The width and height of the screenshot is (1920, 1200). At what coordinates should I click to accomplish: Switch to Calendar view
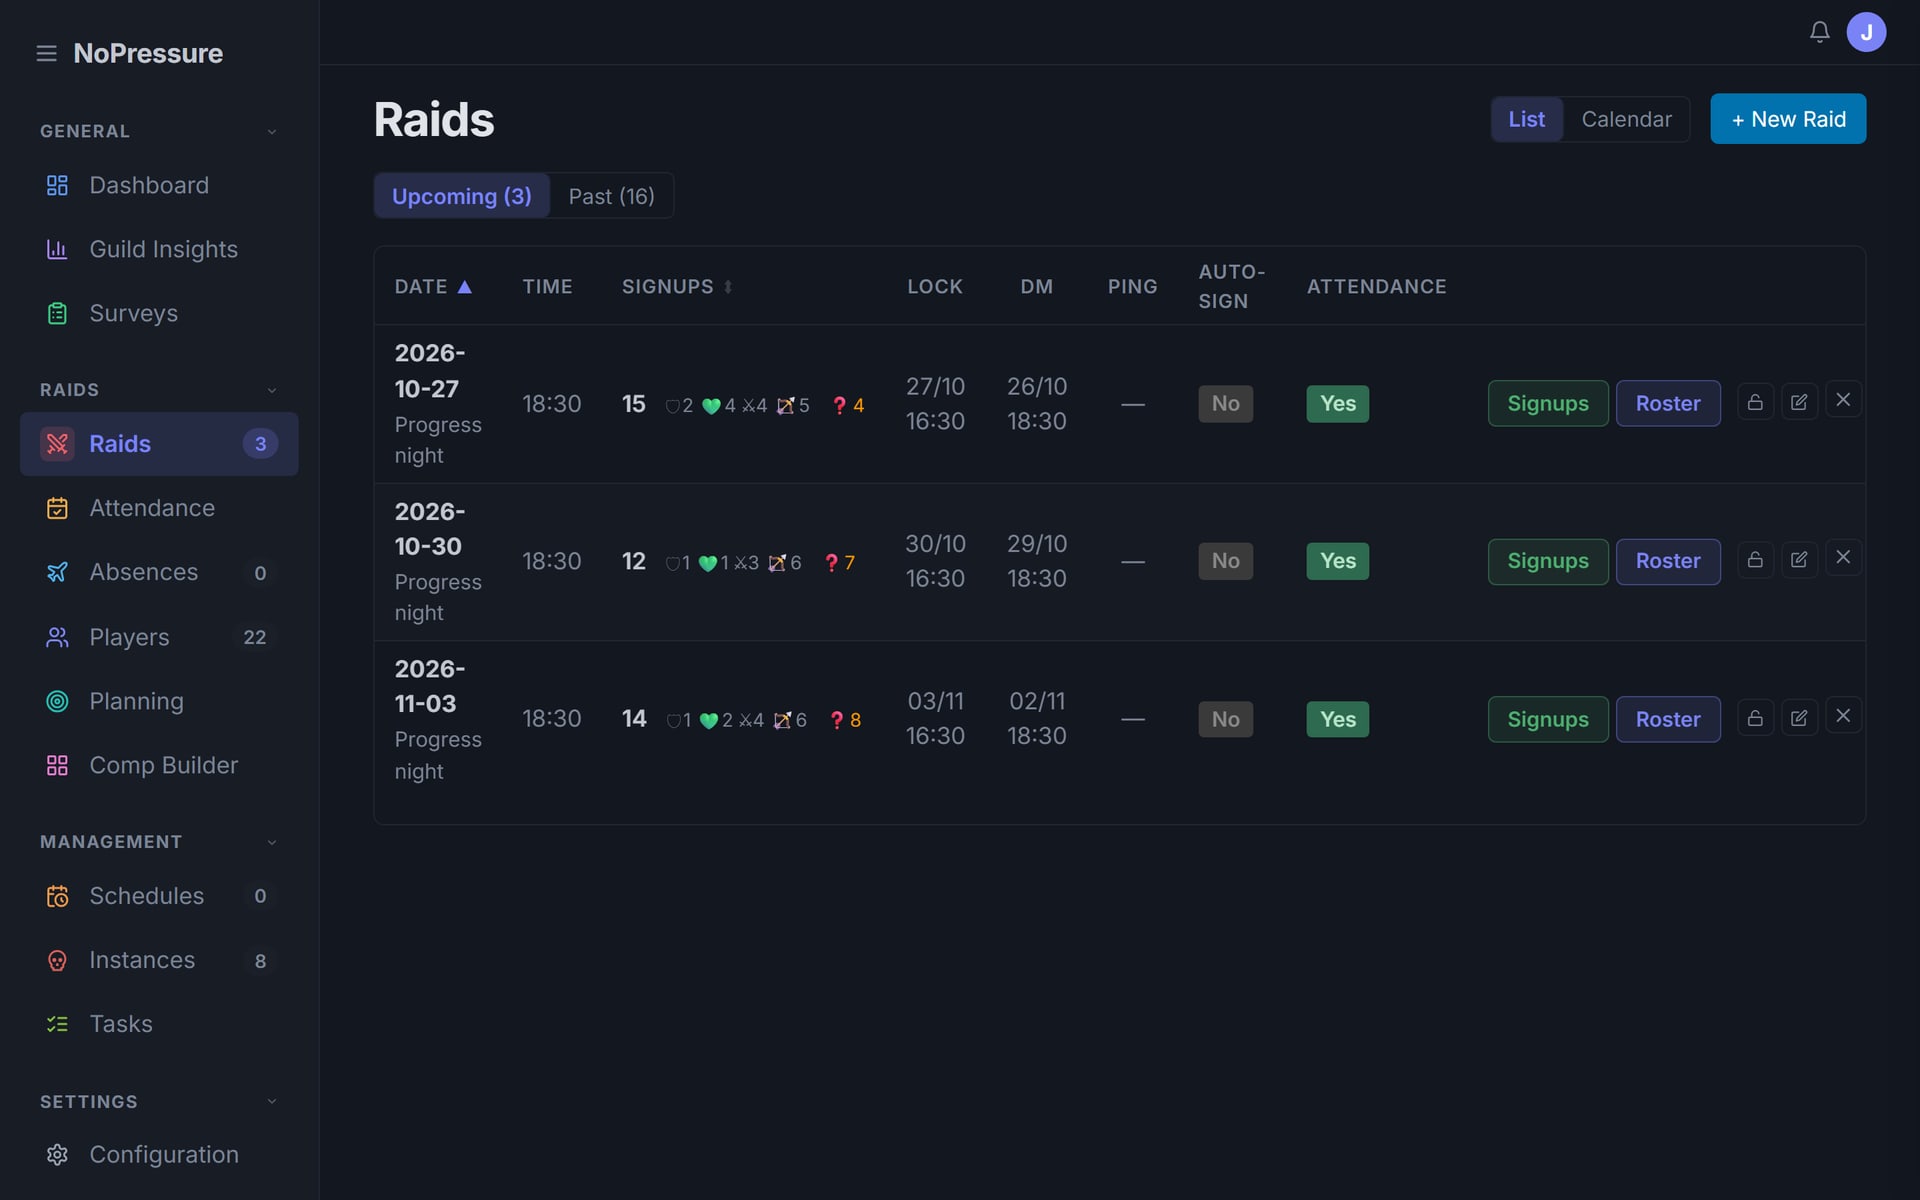tap(1626, 119)
